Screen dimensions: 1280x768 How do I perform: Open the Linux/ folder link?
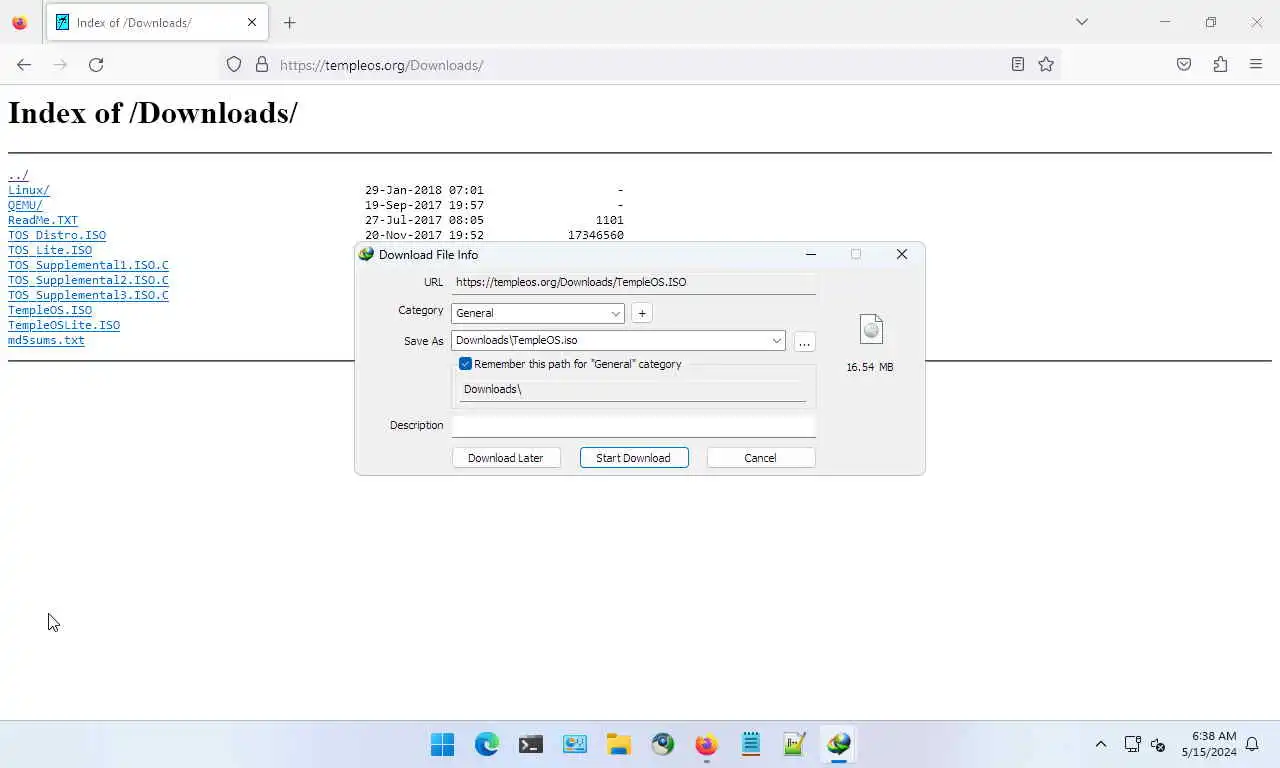pos(29,190)
